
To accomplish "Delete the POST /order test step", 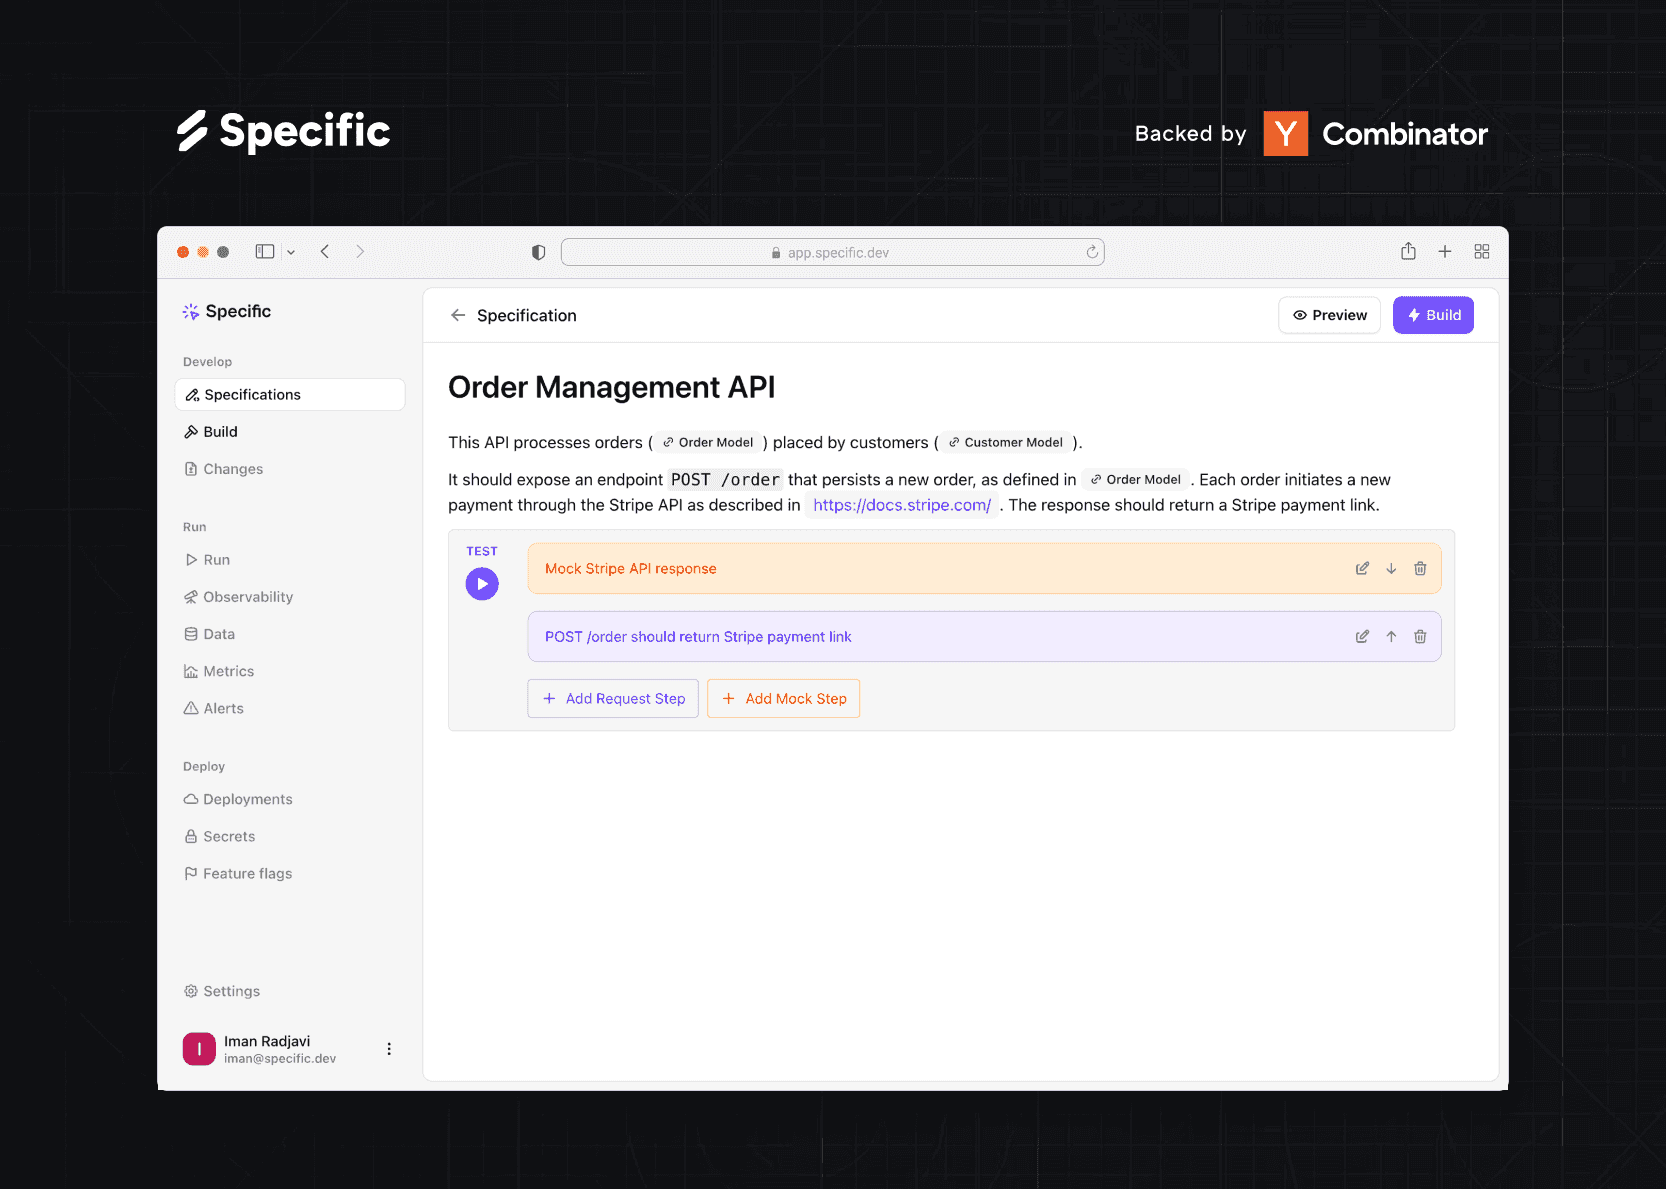I will coord(1420,636).
